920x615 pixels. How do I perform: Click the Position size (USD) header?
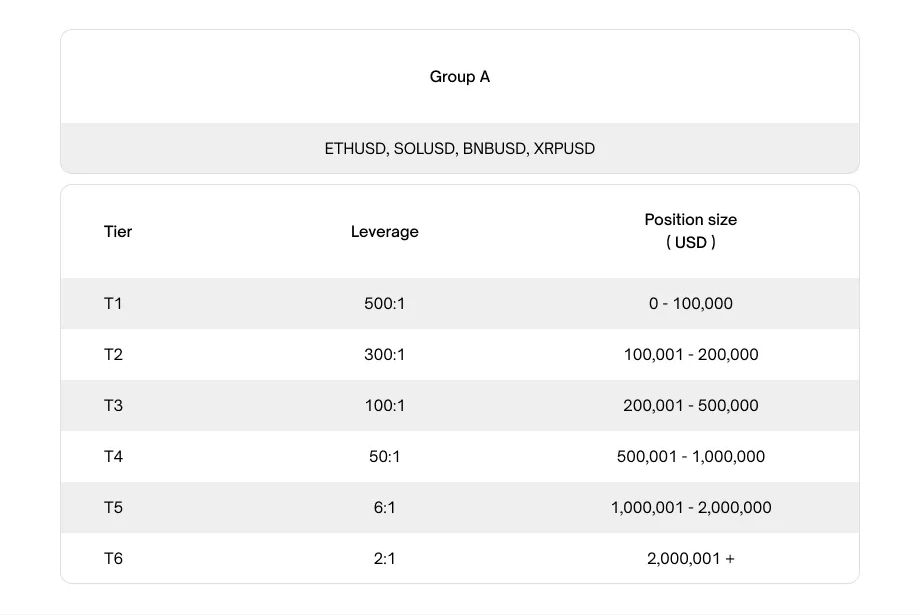click(691, 231)
